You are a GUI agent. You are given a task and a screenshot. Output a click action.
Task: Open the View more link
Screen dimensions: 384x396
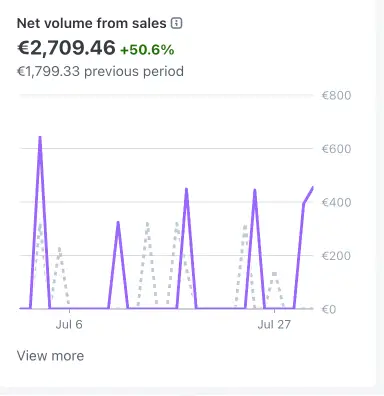click(50, 356)
